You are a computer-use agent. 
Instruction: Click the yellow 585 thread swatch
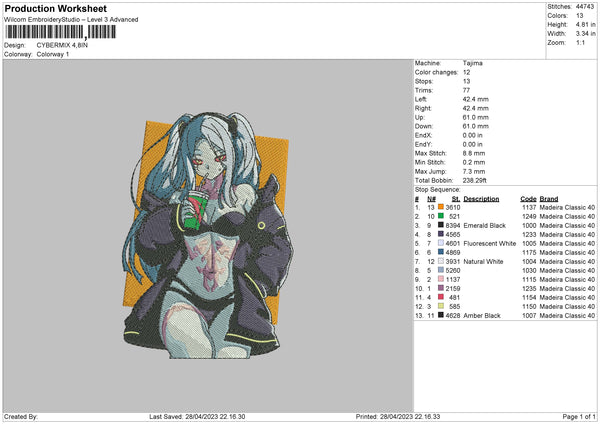pos(441,306)
